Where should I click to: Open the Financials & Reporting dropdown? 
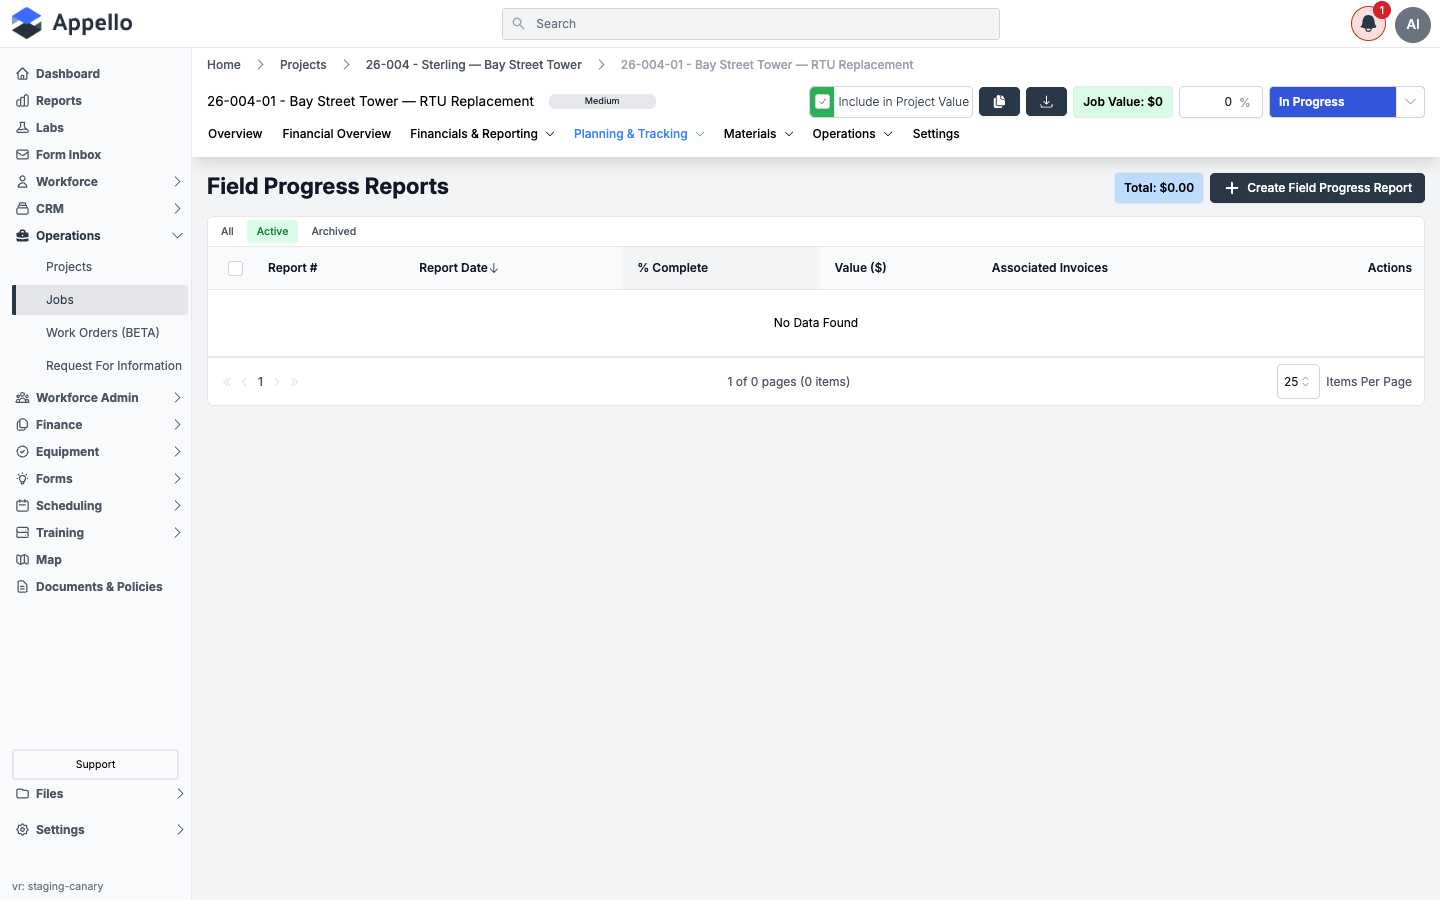pos(482,134)
